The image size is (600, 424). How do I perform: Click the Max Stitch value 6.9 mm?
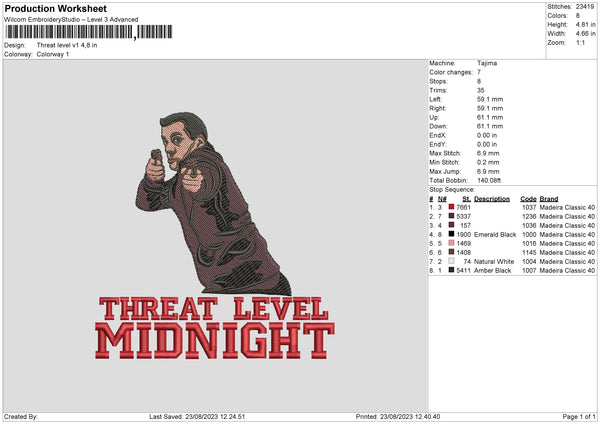[x=488, y=153]
